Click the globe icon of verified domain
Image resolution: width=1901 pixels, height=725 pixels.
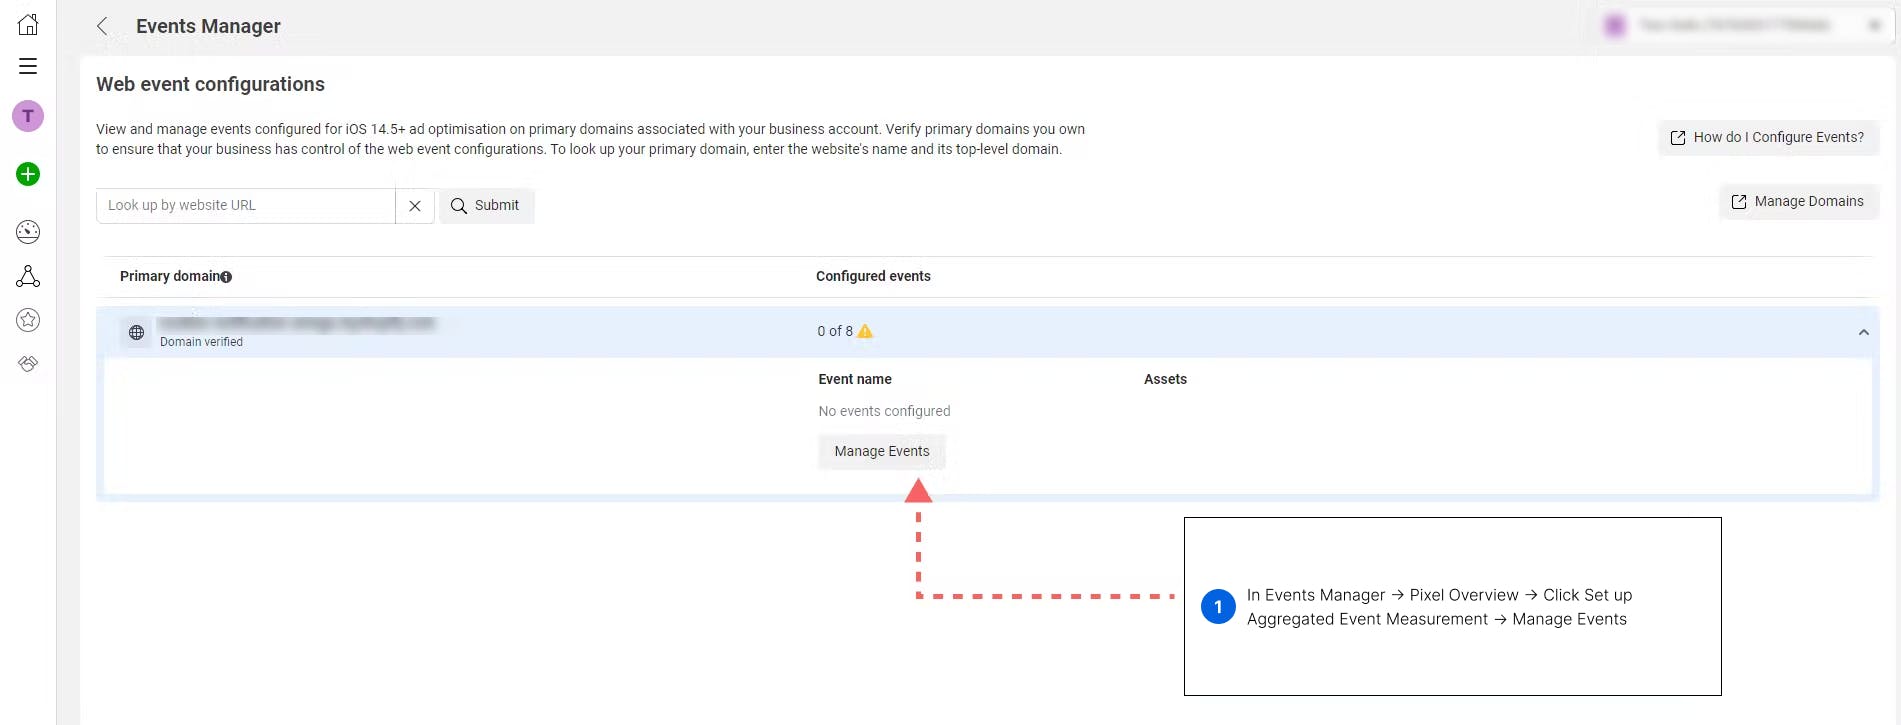pos(137,332)
